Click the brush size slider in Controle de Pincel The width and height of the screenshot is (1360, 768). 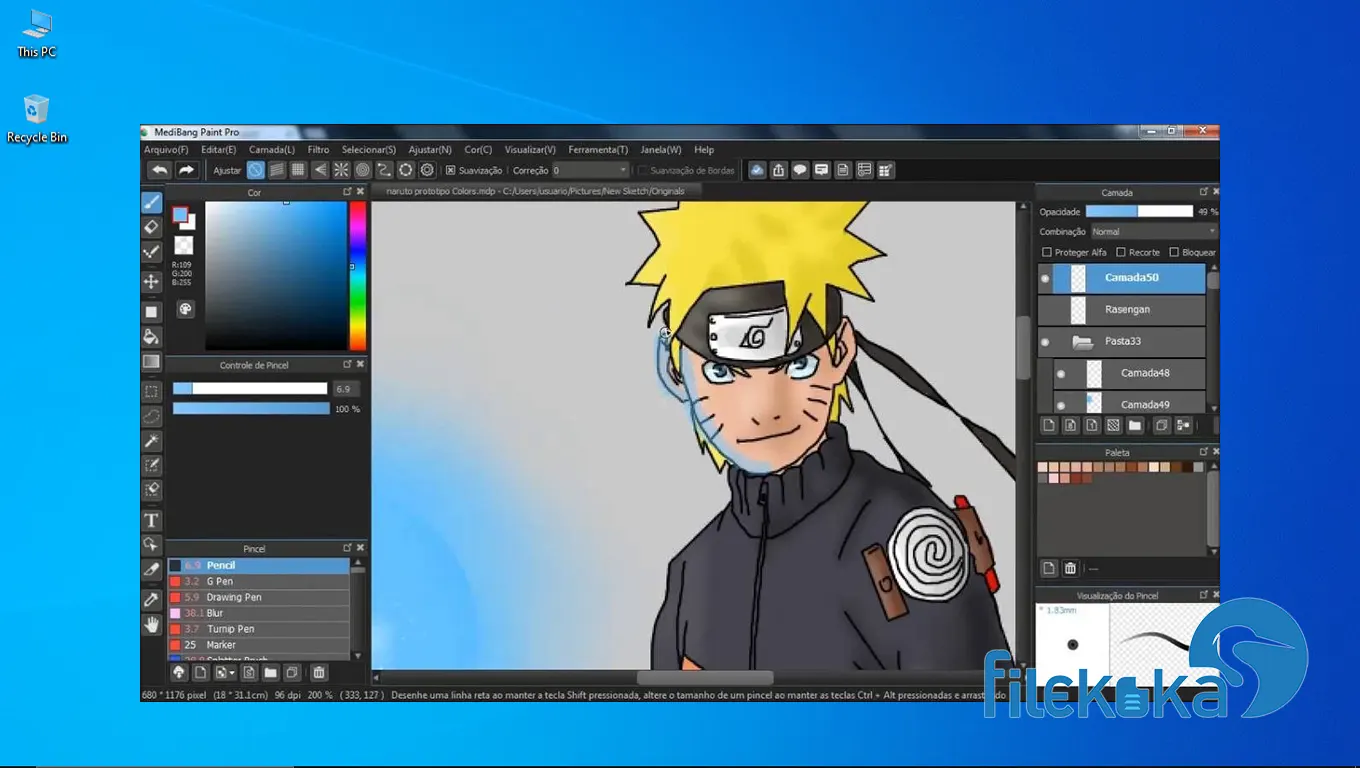[250, 389]
